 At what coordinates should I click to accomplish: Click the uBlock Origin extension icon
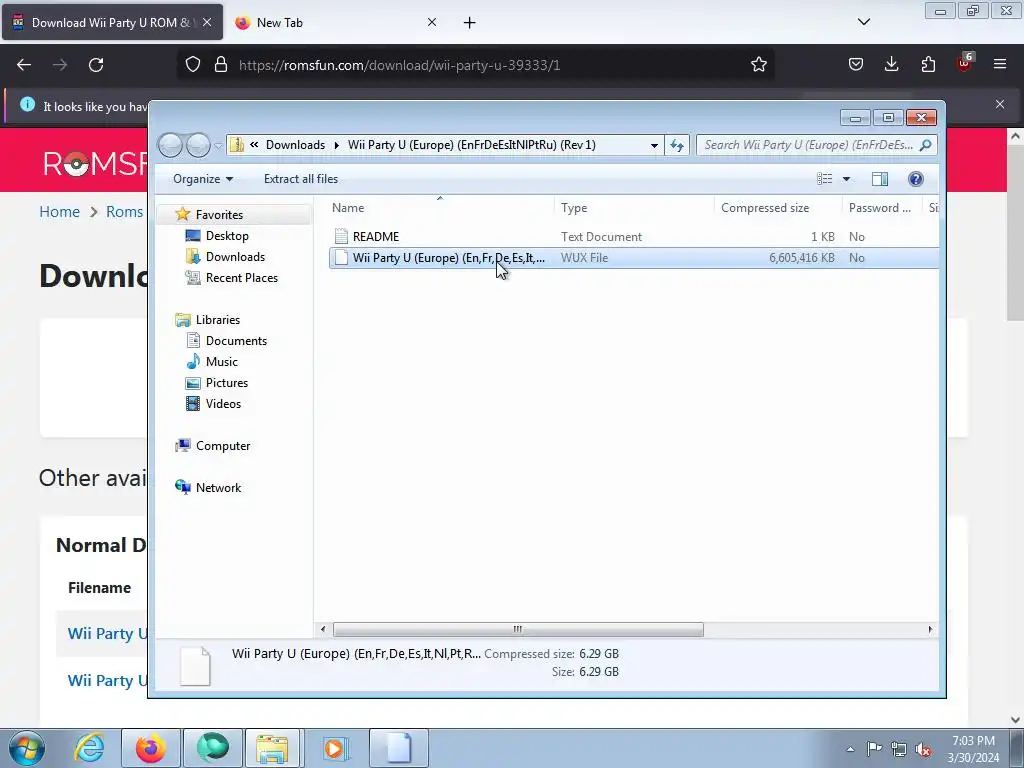tap(965, 63)
